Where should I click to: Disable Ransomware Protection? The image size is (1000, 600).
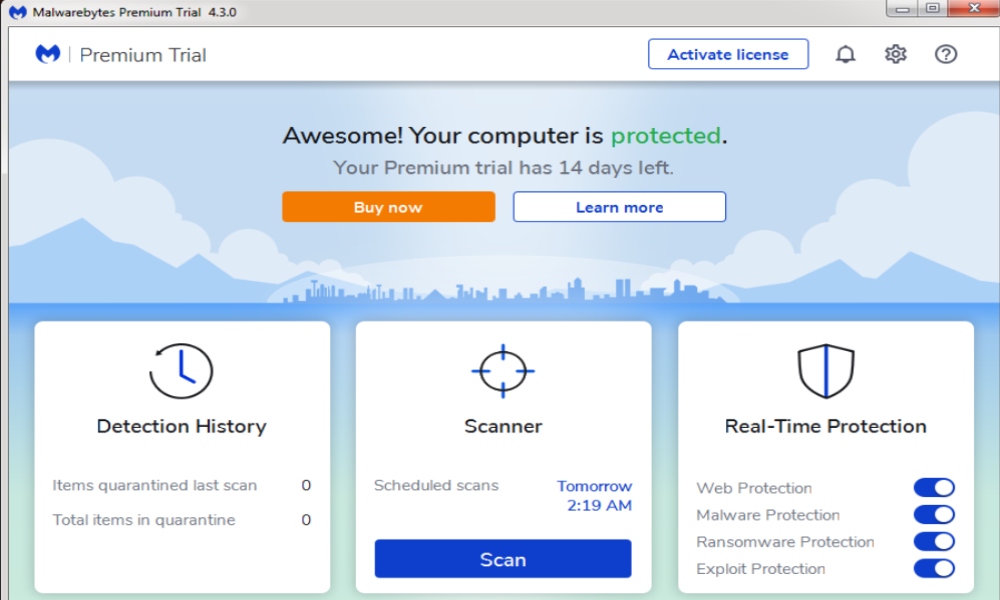(934, 541)
